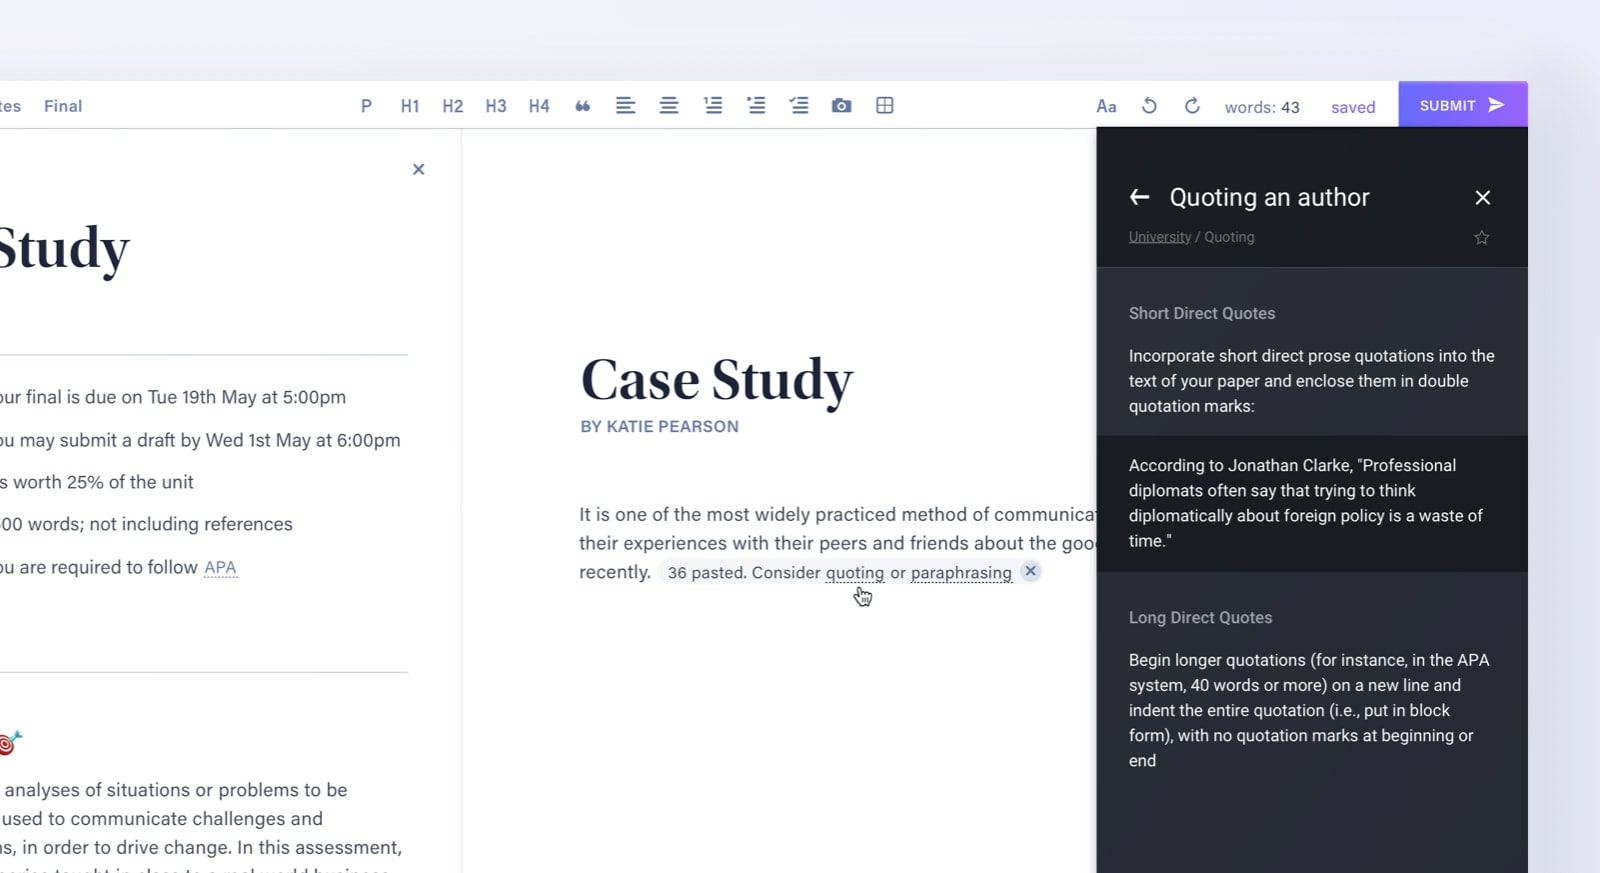Open the paraphrasing link in paste notice
This screenshot has width=1600, height=873.
pos(961,573)
